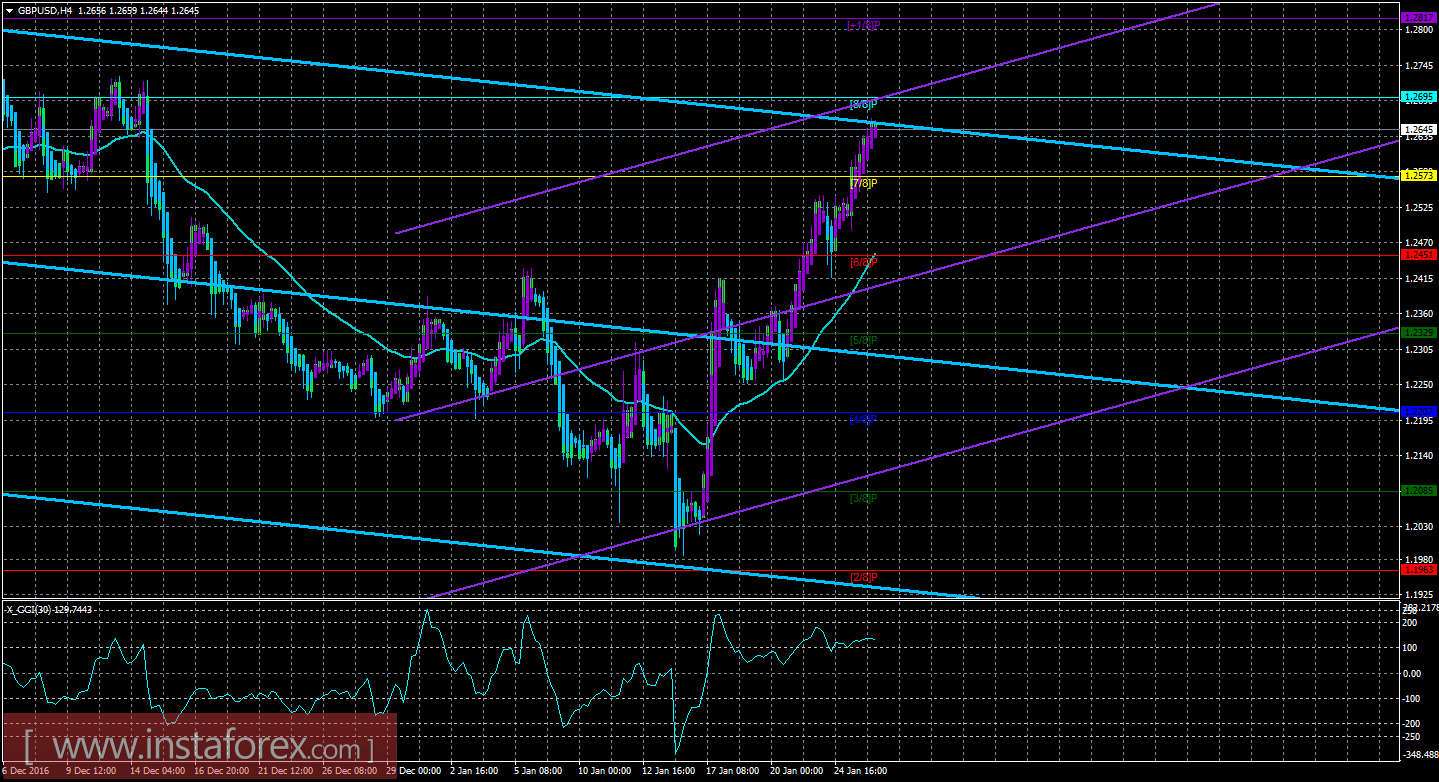Select the [5/8]P Murrey level label
Viewport: 1439px width, 782px height.
tap(864, 341)
